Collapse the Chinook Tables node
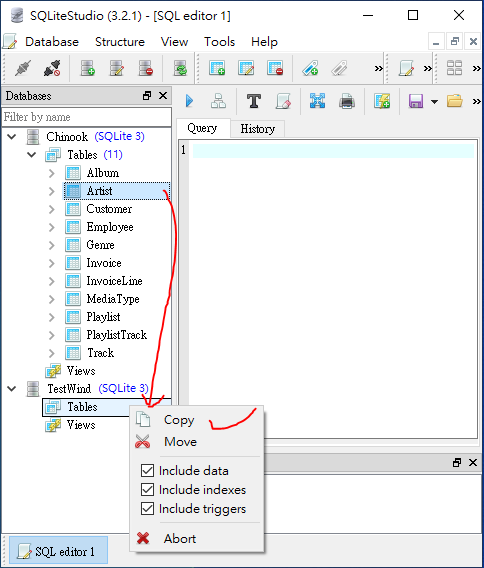484x568 pixels. coord(32,155)
